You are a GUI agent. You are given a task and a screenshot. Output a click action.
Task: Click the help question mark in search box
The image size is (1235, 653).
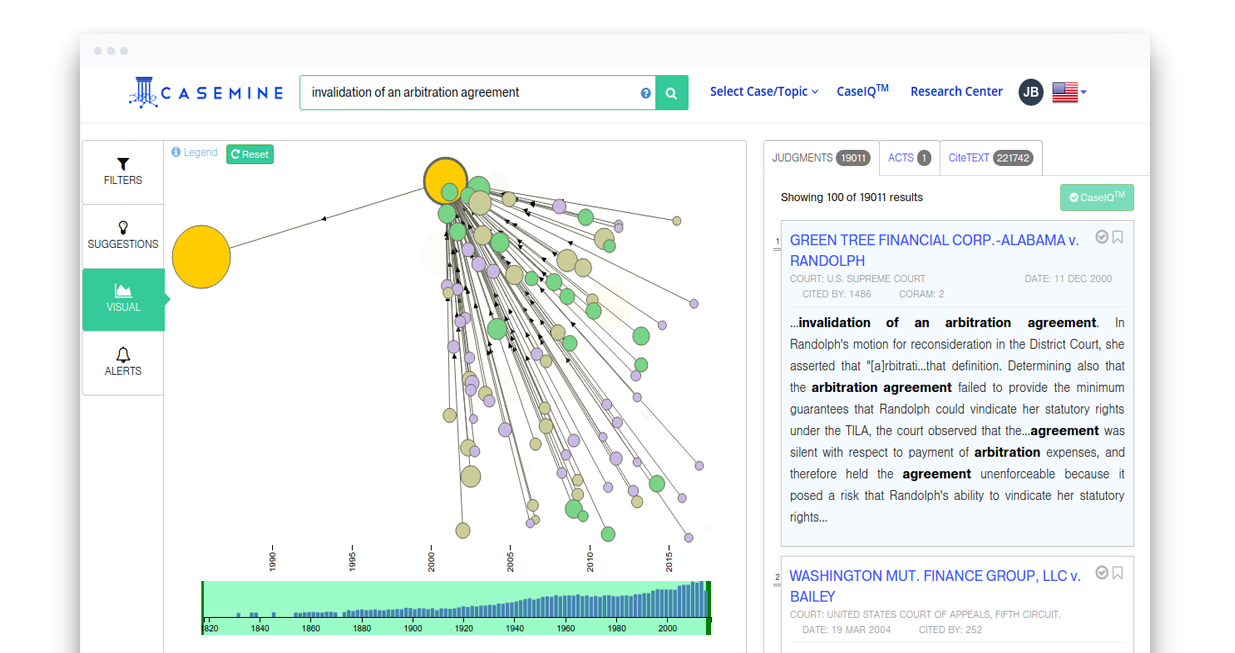(645, 93)
